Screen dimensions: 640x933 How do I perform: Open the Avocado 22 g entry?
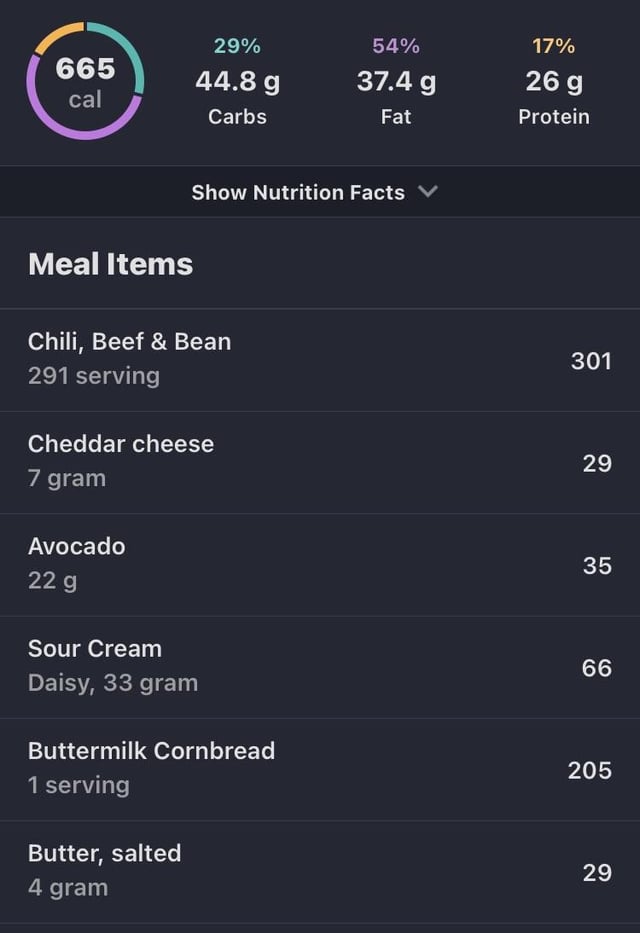[320, 565]
